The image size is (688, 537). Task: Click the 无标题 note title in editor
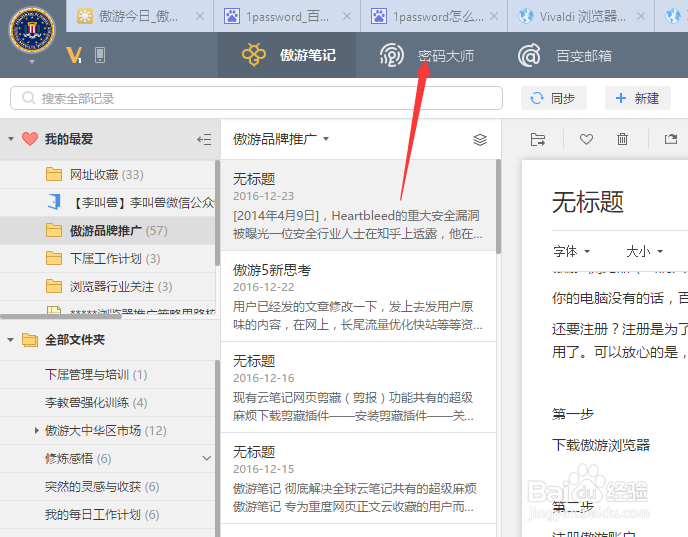click(588, 202)
